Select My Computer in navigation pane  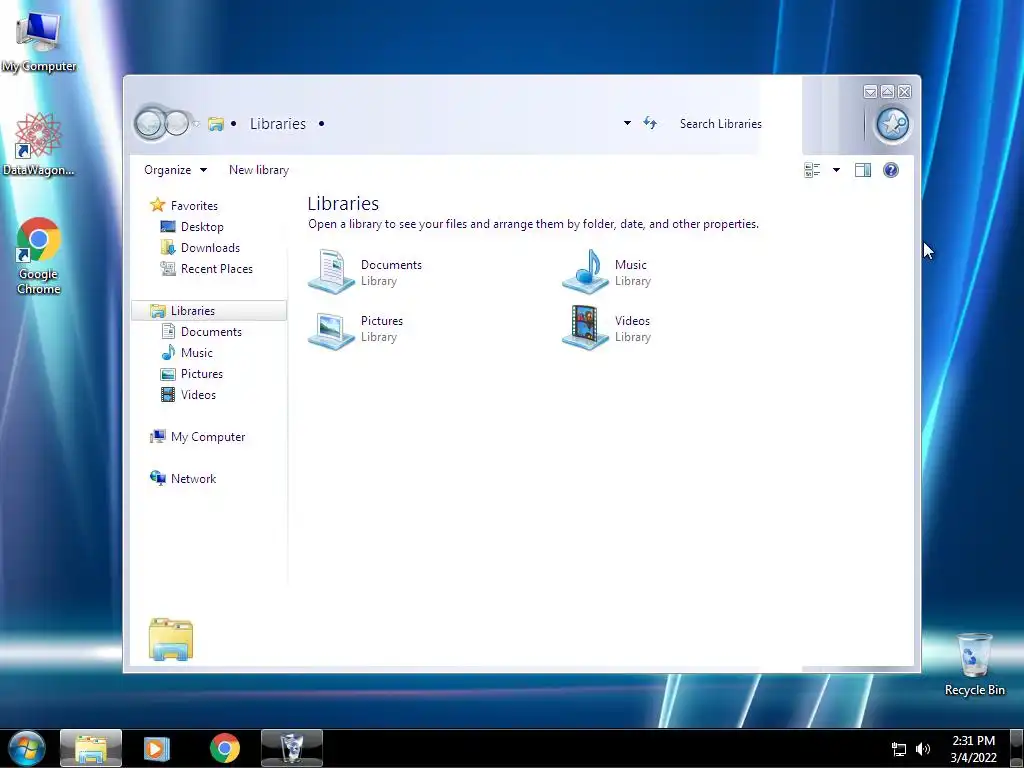tap(208, 437)
